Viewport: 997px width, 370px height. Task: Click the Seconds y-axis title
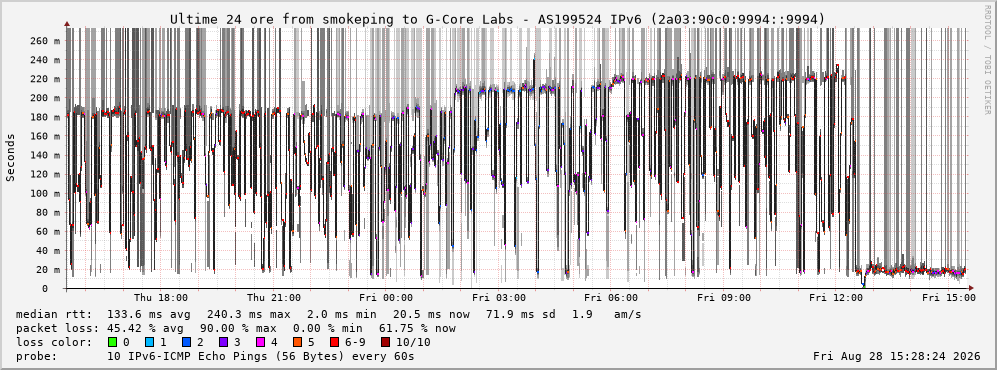tap(11, 158)
